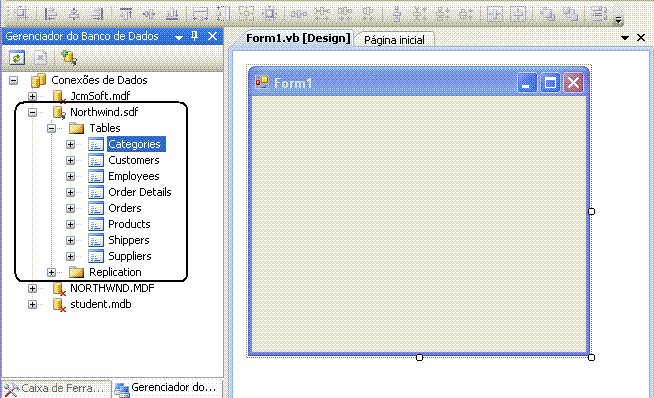Image resolution: width=654 pixels, height=398 pixels.
Task: Click the right-side resize handle of Form1
Action: [x=591, y=212]
